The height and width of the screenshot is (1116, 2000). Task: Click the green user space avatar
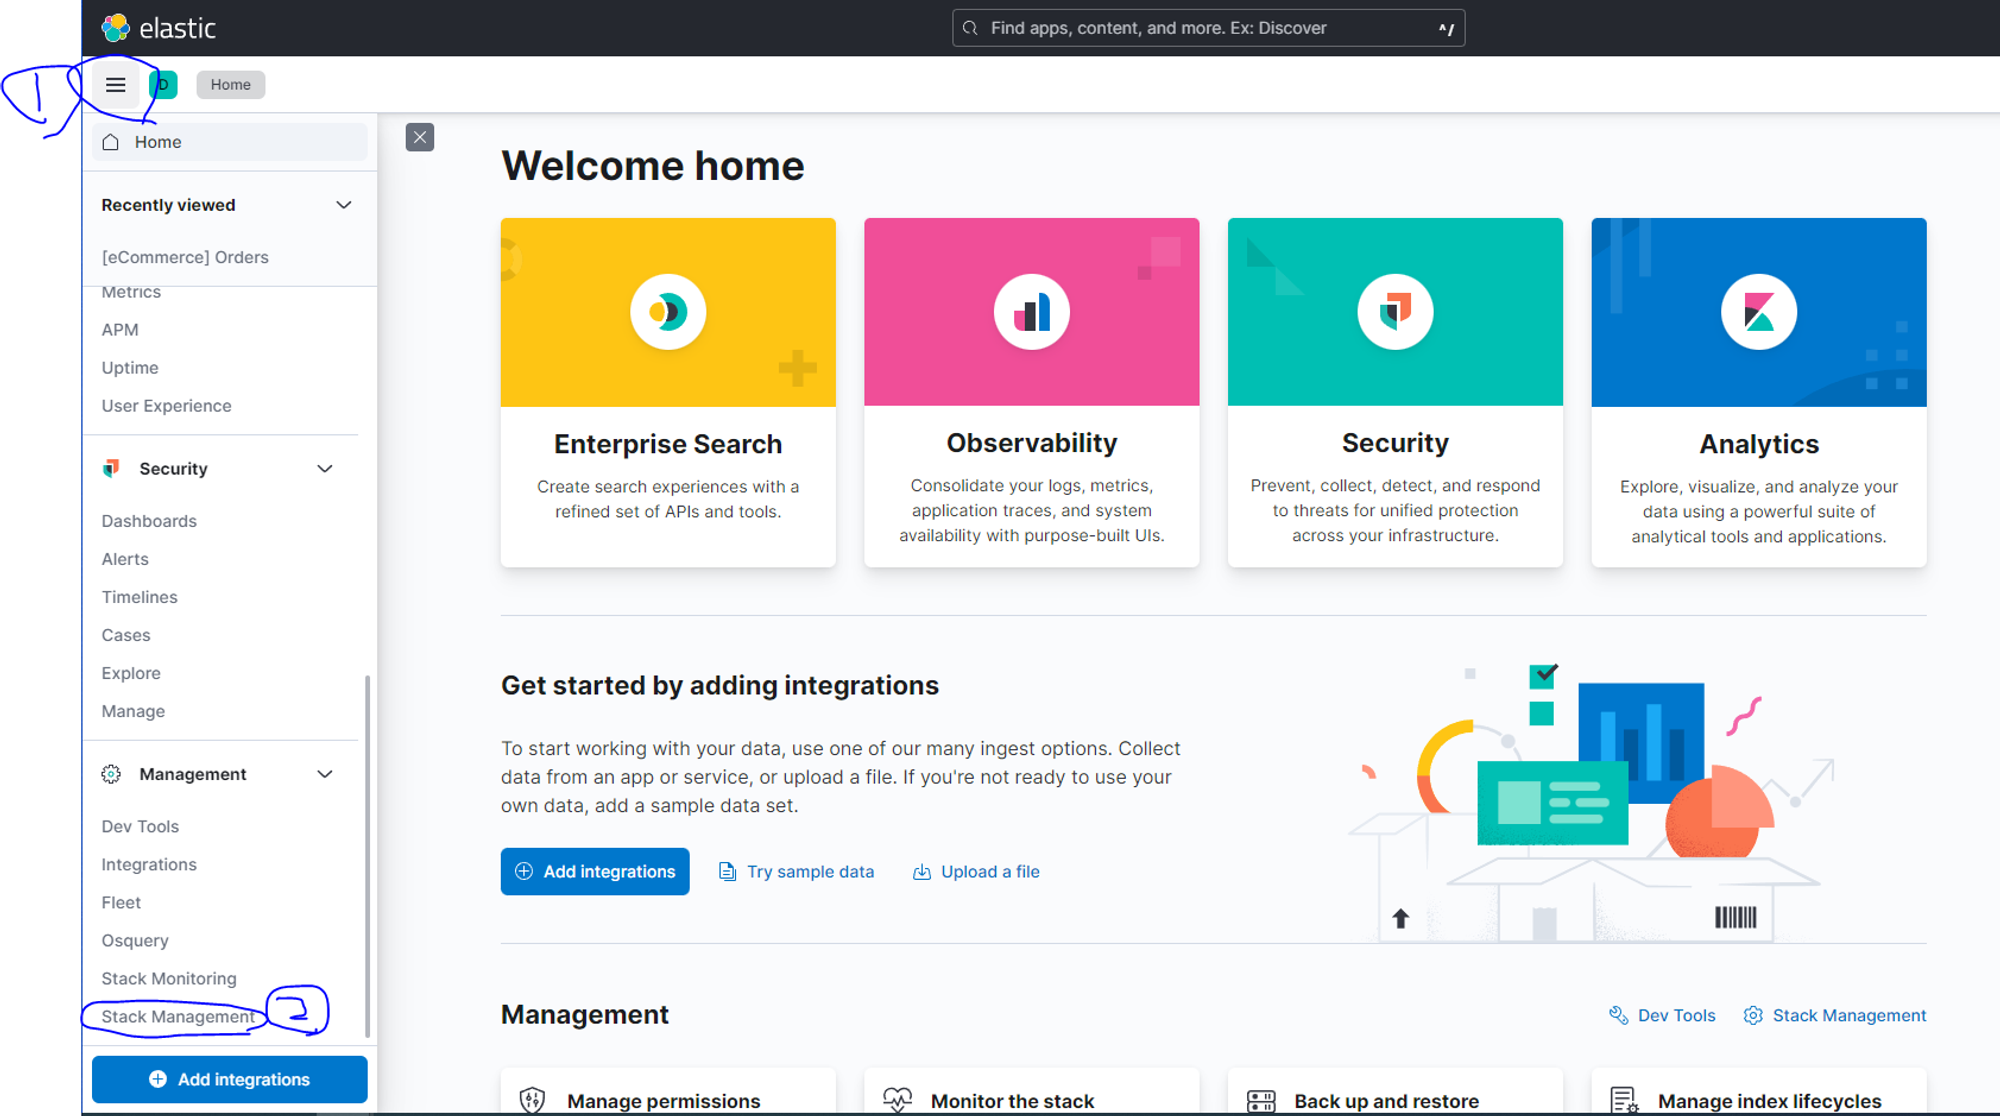click(x=164, y=85)
